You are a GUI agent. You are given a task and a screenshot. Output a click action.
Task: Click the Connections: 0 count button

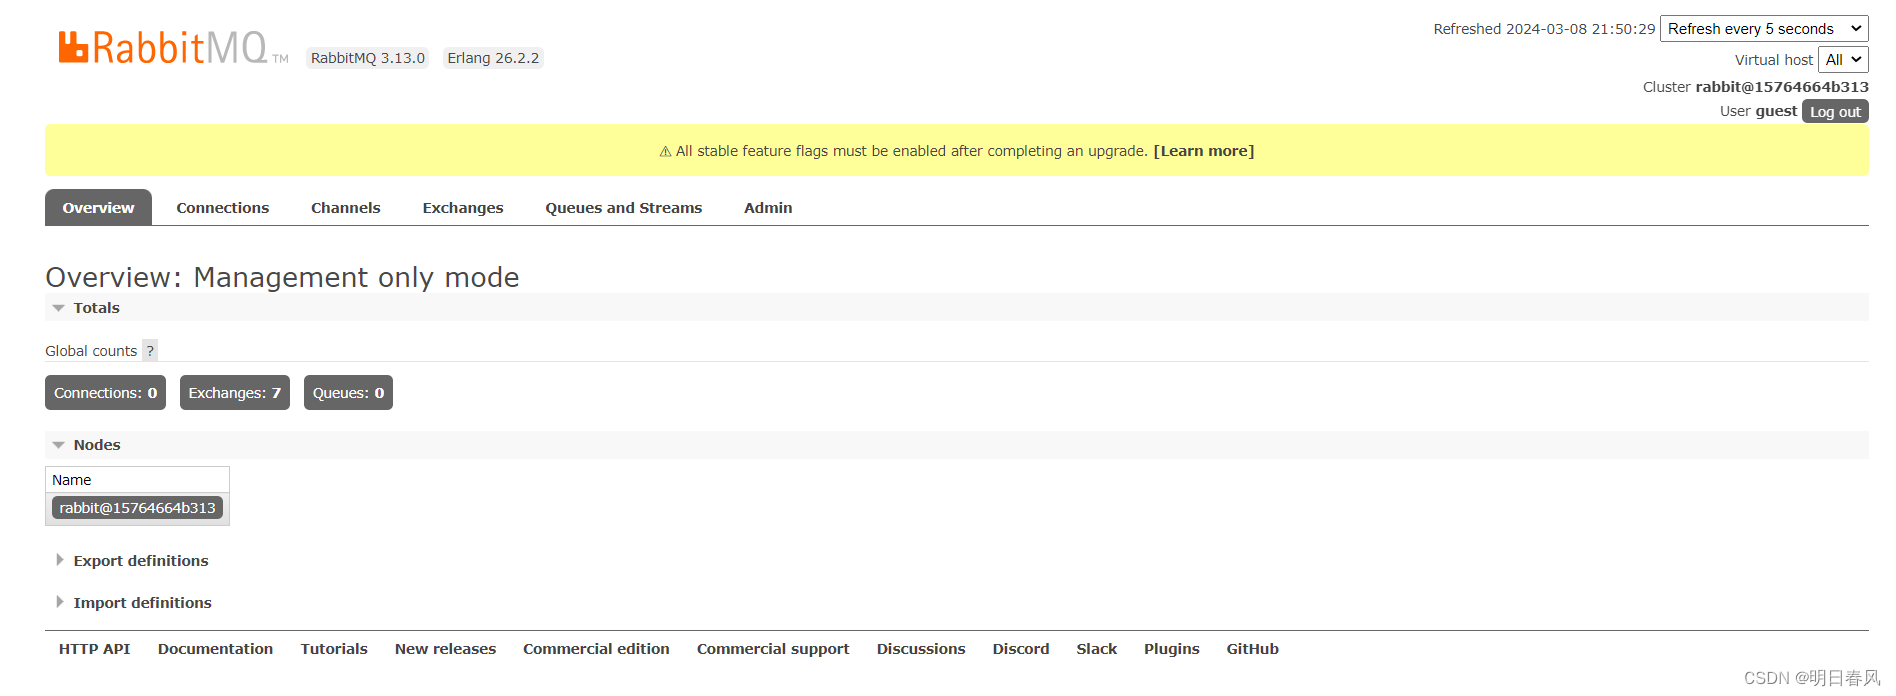point(105,393)
